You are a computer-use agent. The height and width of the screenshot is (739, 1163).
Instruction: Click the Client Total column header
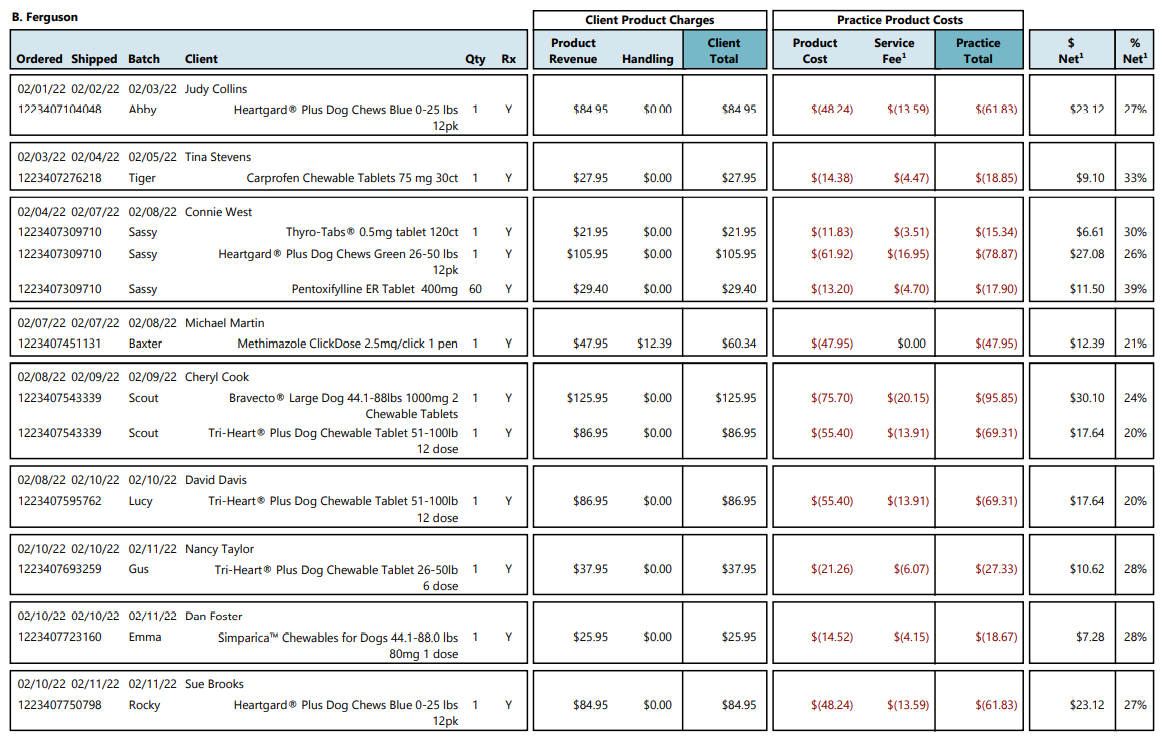725,50
